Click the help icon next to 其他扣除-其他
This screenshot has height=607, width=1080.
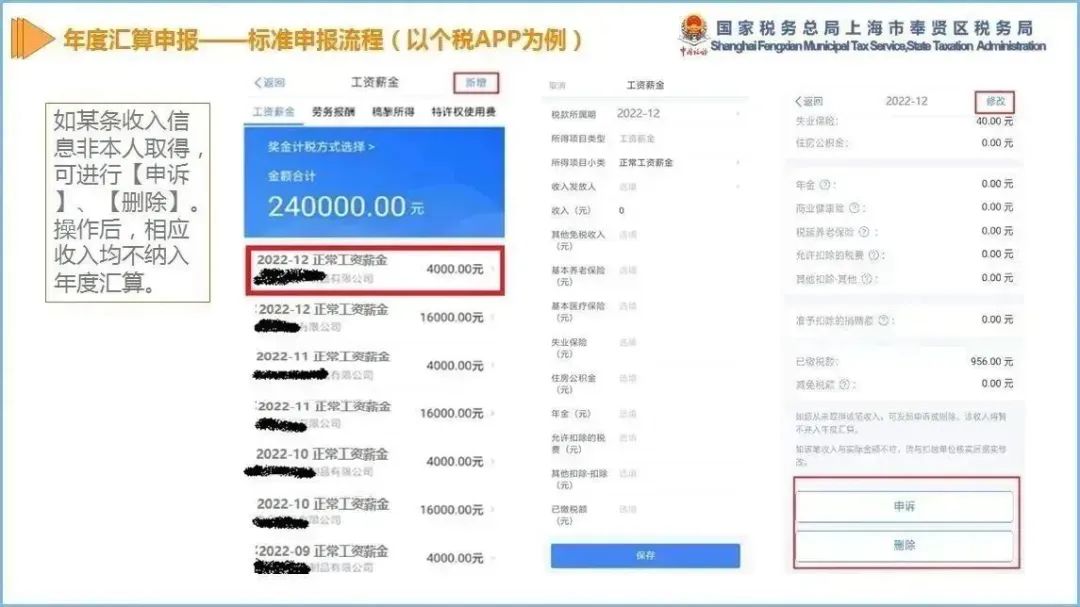pos(867,278)
